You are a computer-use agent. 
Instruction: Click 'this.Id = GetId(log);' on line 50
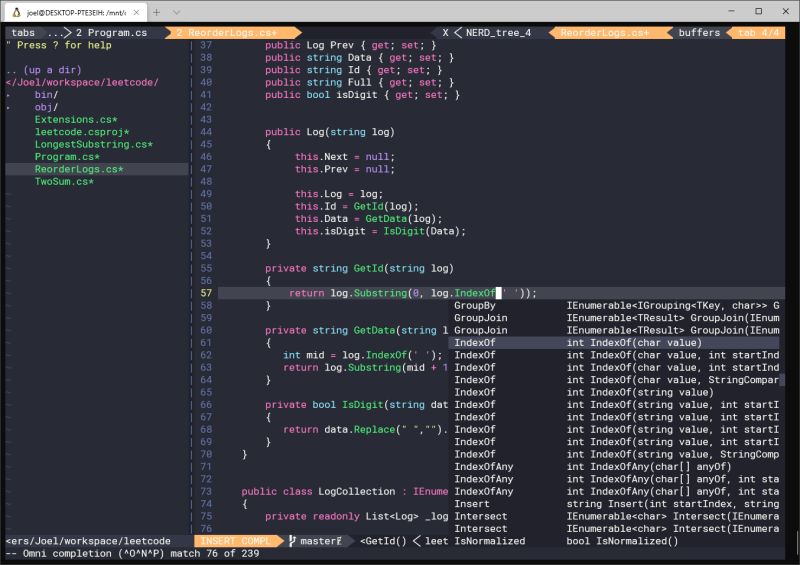(356, 207)
